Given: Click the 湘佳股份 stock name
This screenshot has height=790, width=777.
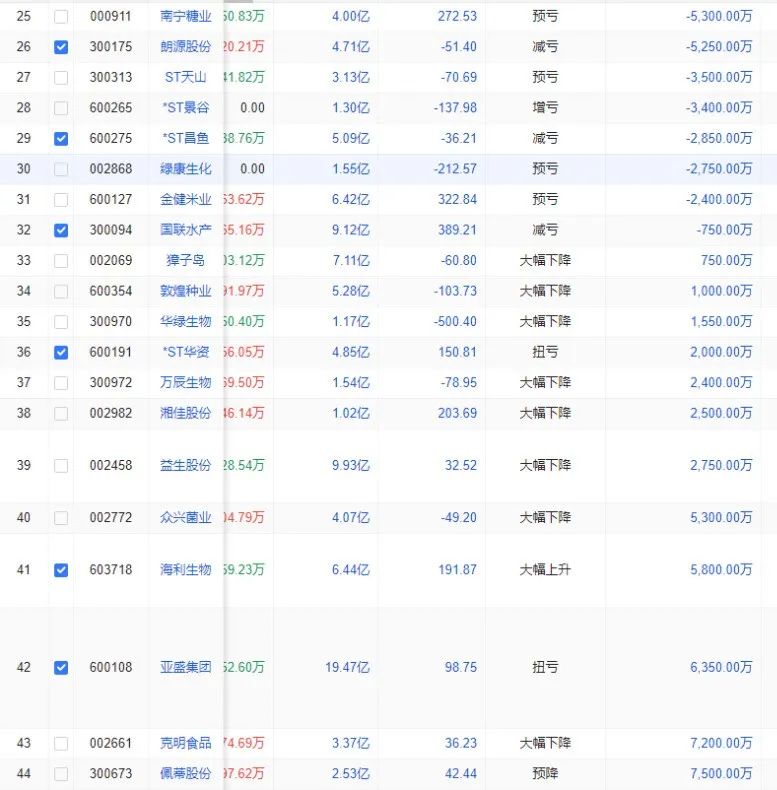Looking at the screenshot, I should 185,414.
